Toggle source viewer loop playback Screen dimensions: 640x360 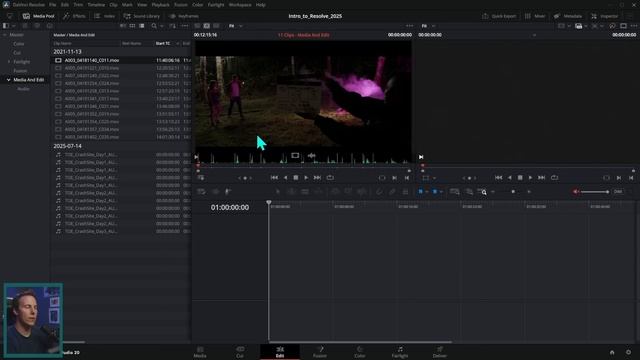pos(330,178)
